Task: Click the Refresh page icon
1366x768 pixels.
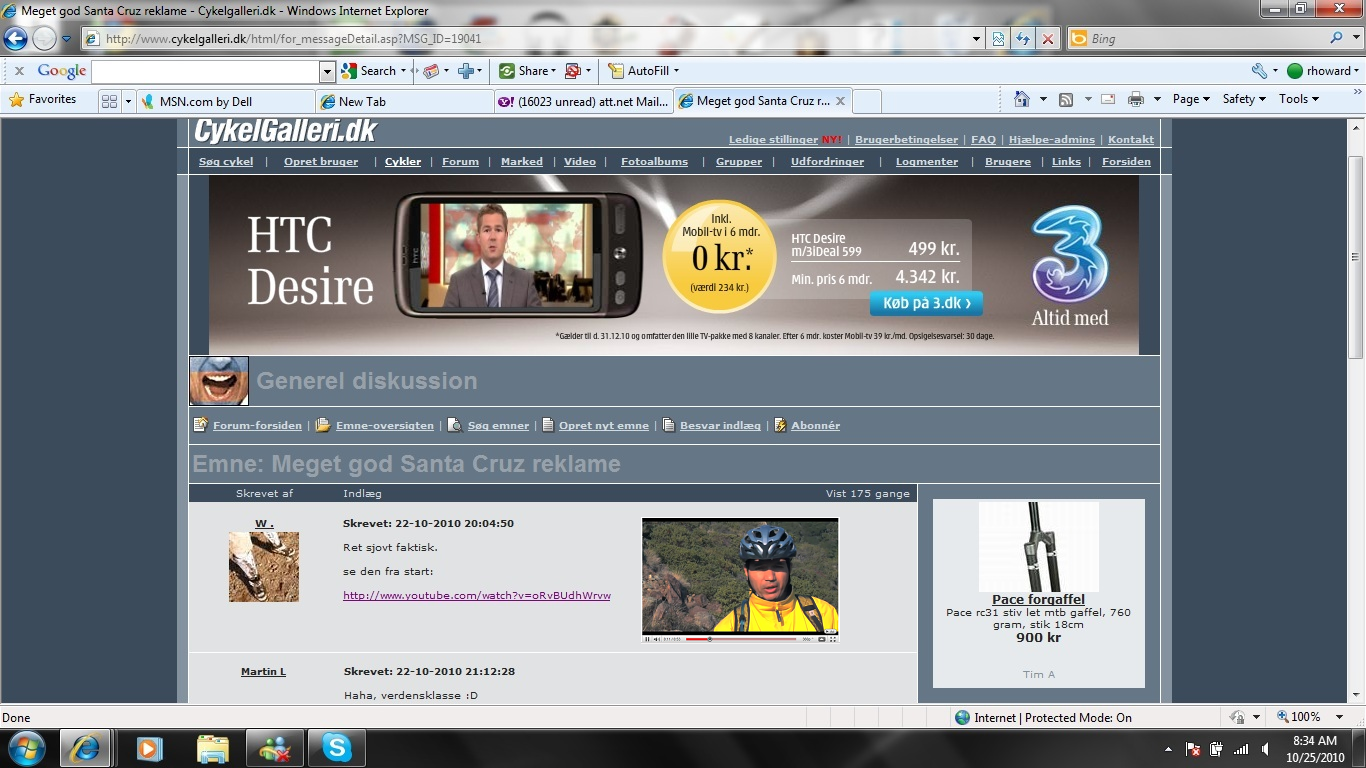Action: 1022,39
